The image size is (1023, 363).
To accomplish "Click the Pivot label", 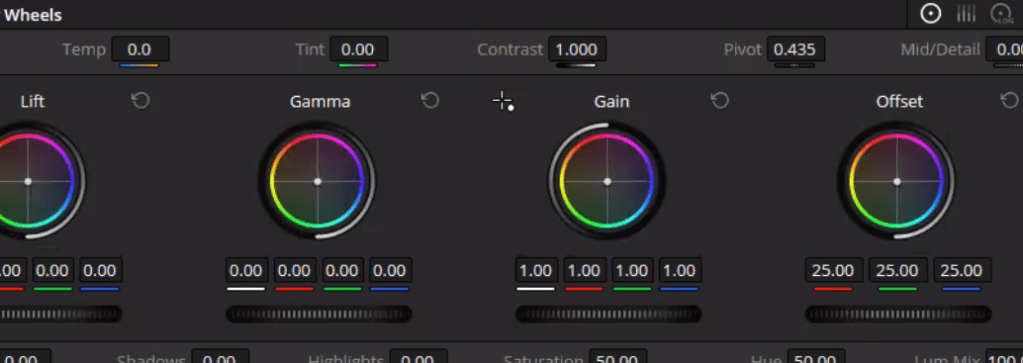I will coord(742,50).
